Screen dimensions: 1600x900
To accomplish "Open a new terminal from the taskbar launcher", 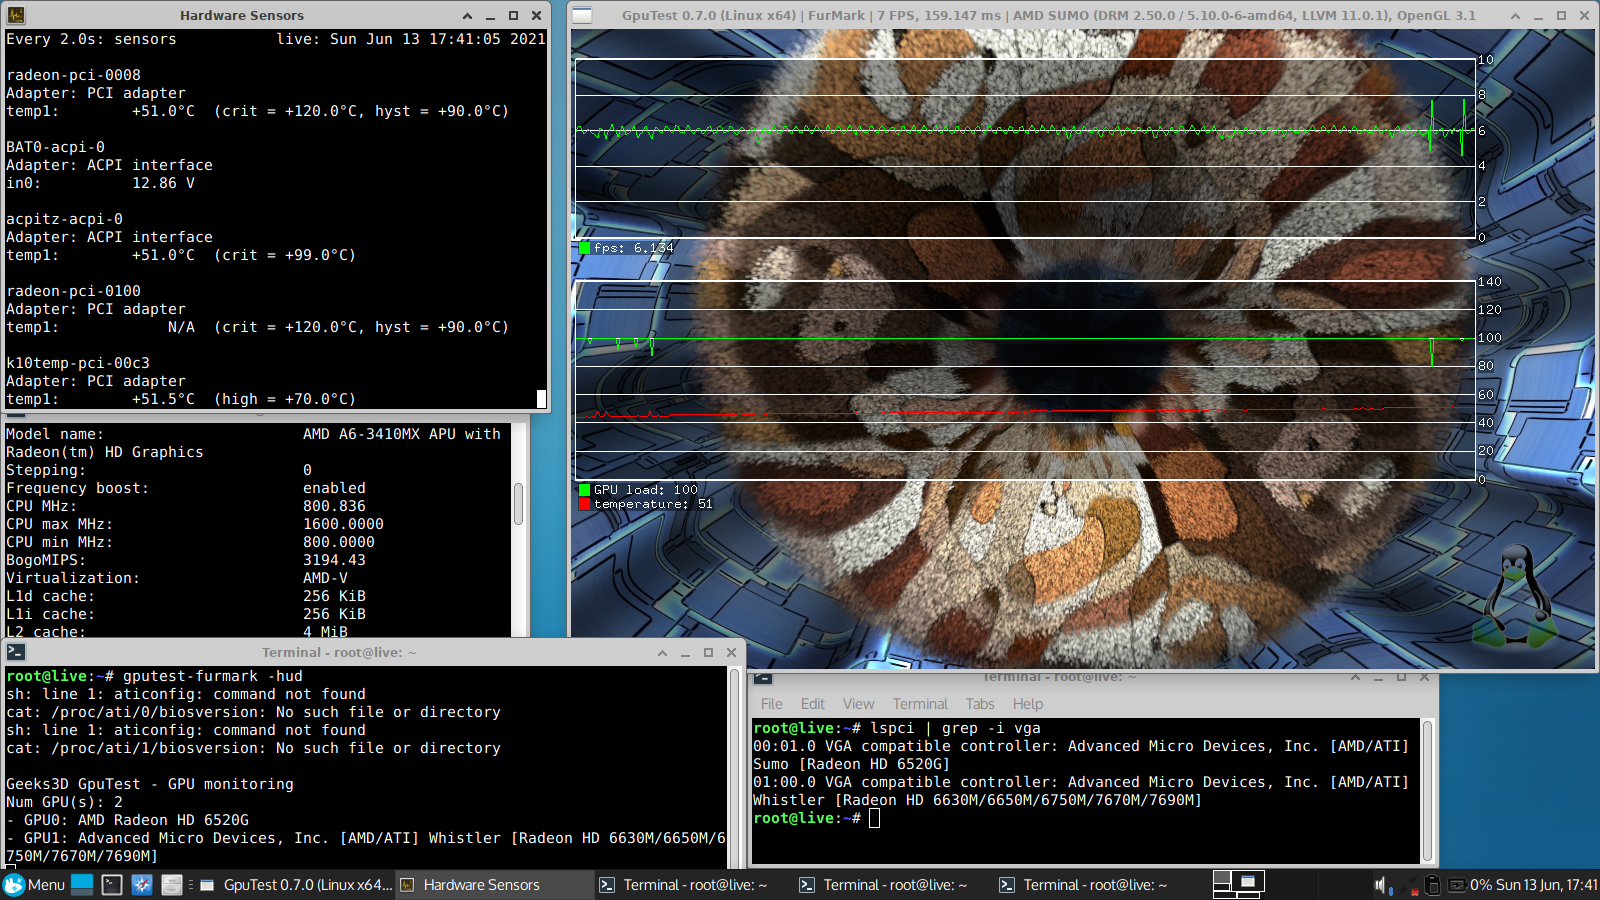I will pyautogui.click(x=111, y=885).
